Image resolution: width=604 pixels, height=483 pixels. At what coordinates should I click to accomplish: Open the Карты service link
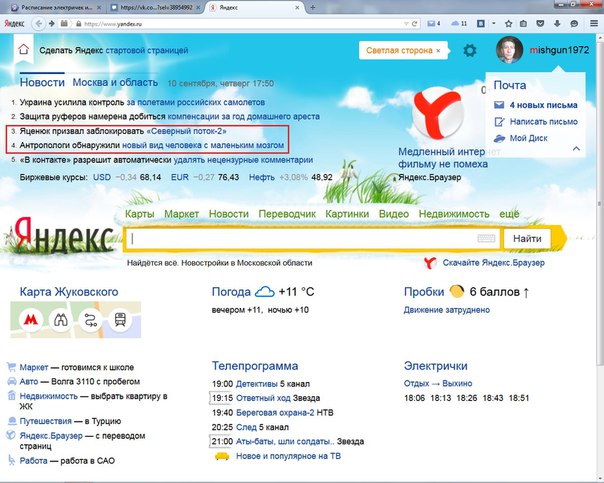[139, 214]
